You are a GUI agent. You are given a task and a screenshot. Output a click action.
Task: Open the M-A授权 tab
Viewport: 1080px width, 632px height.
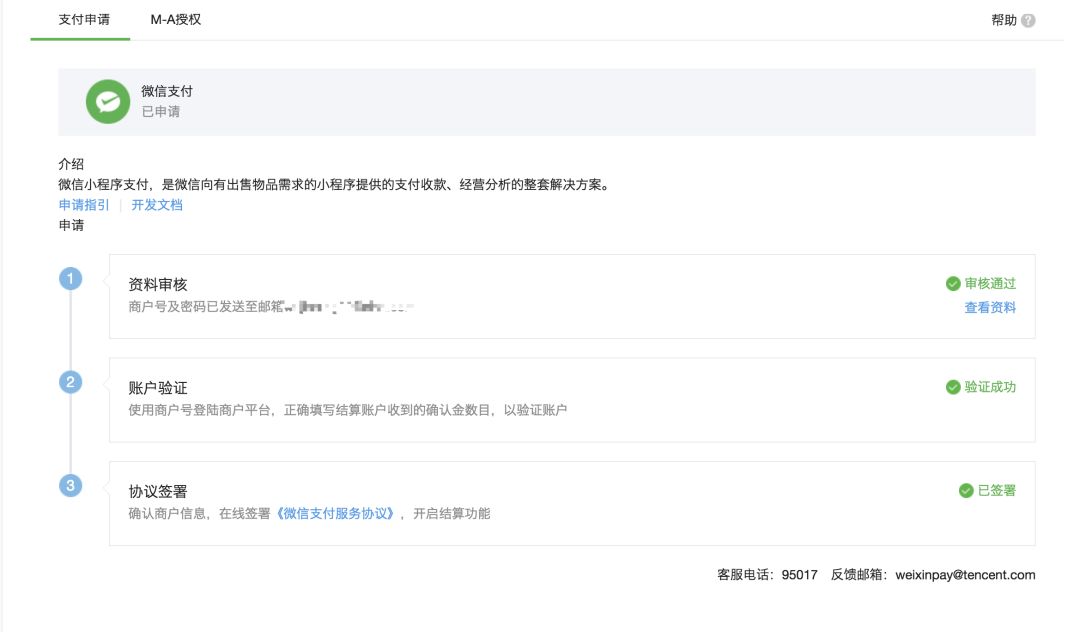(x=176, y=19)
